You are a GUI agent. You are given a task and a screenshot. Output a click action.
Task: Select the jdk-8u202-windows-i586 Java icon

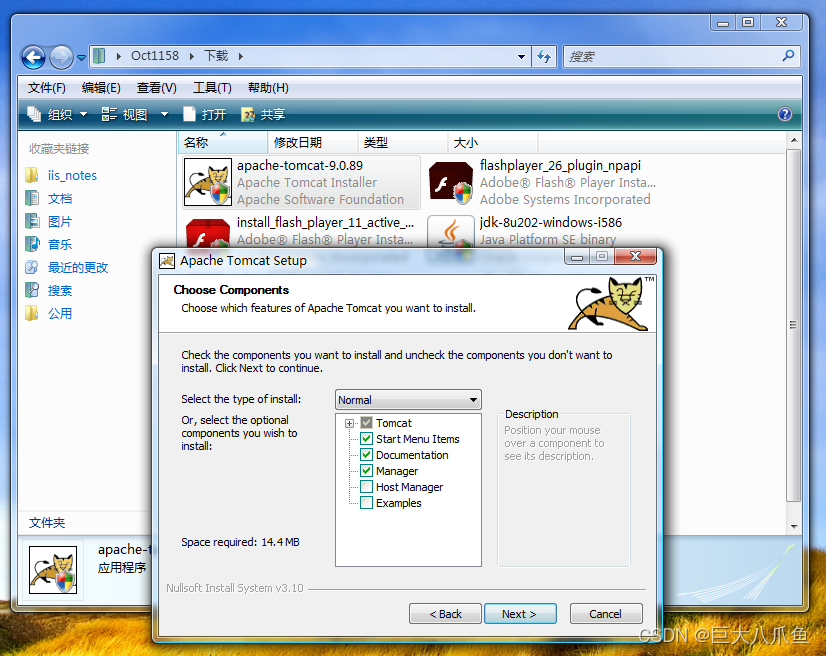pos(450,231)
